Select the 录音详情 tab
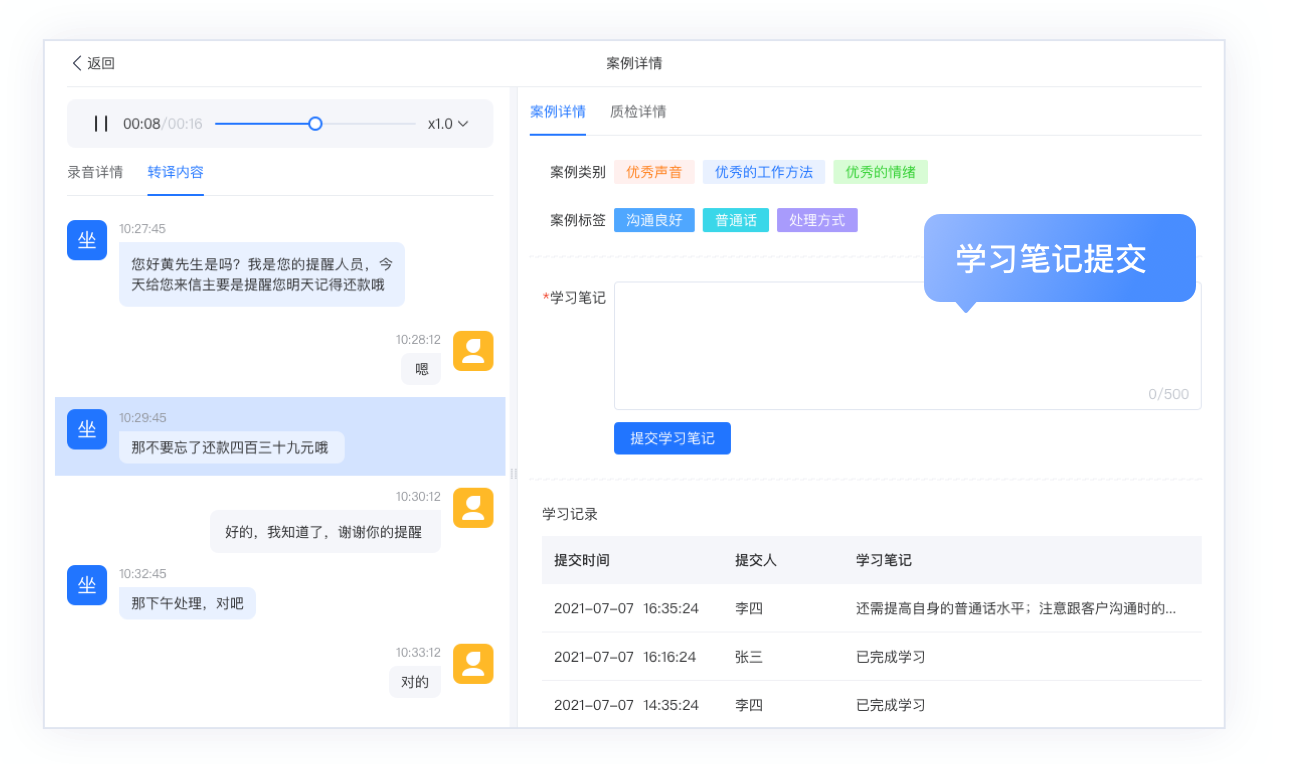The image size is (1312, 764). [x=96, y=172]
